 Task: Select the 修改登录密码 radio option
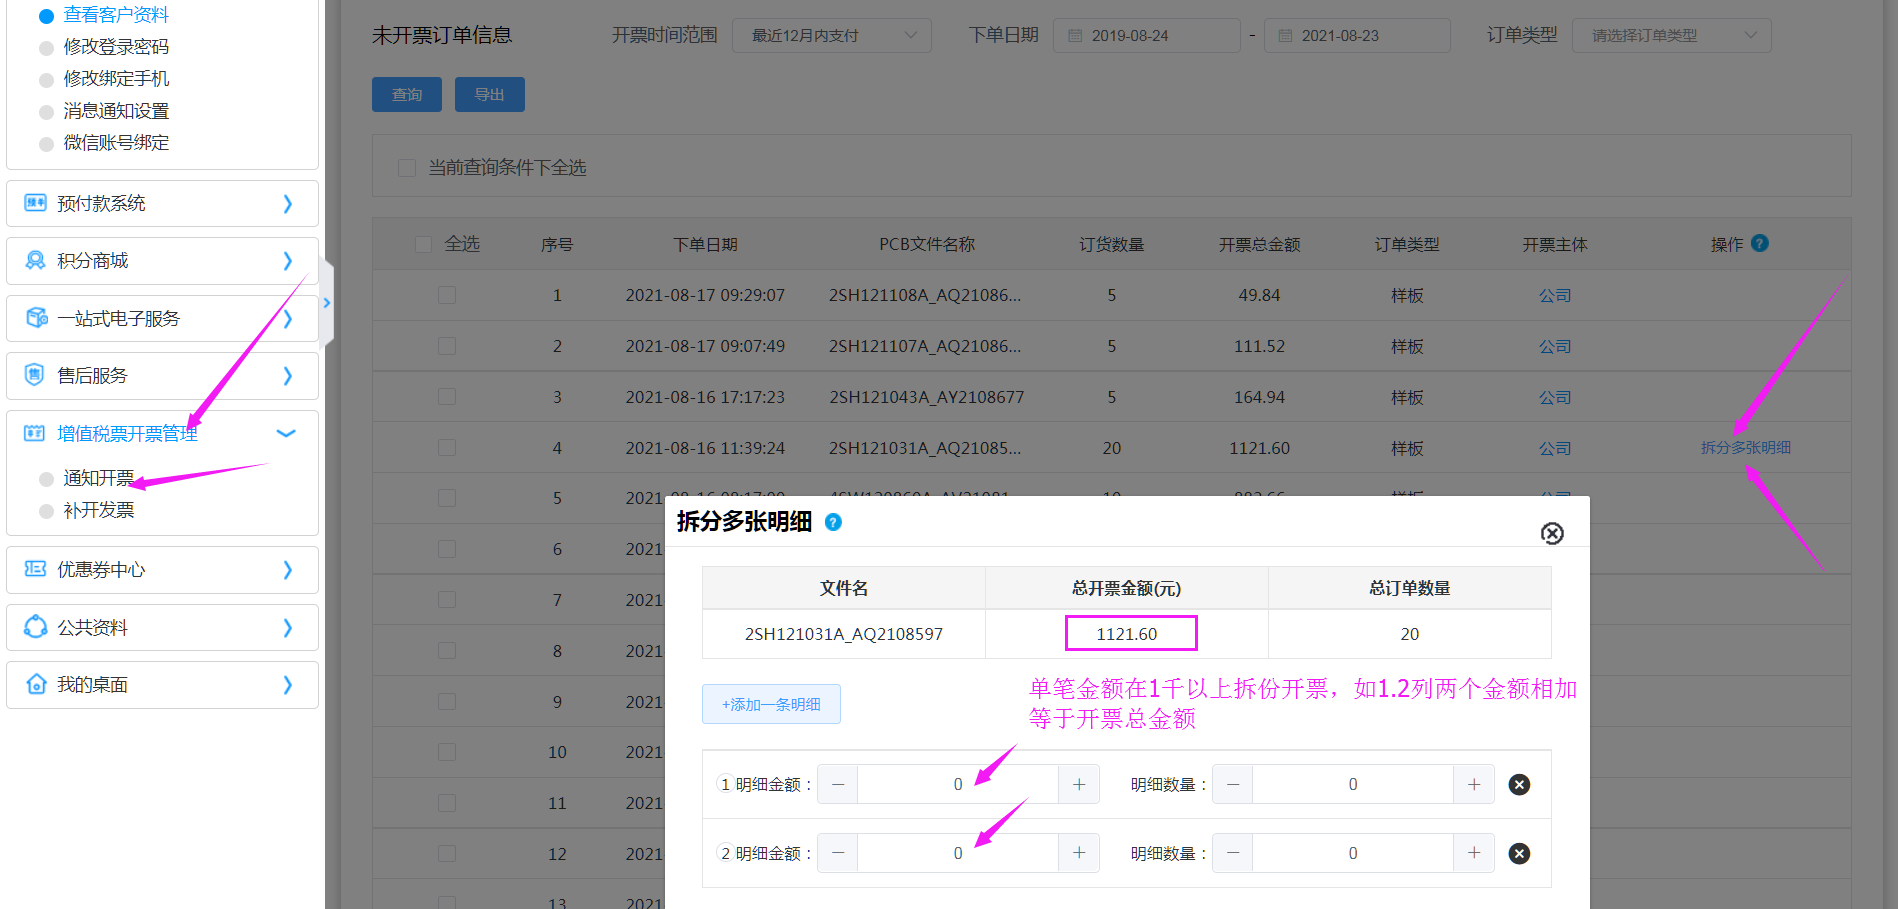pyautogui.click(x=46, y=48)
